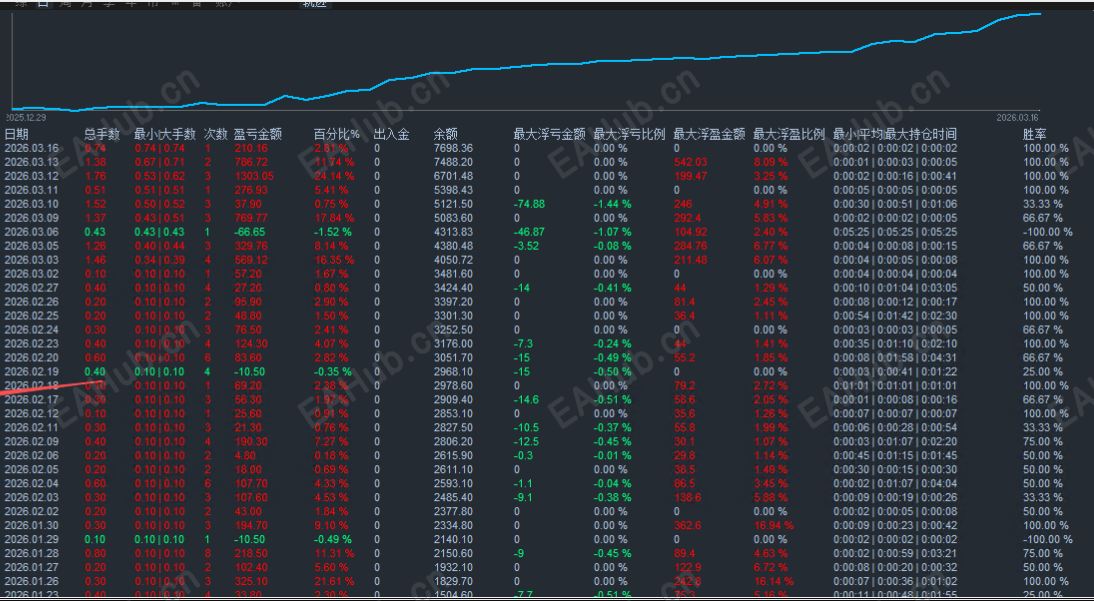Click the 最大浮盈金额 column header

710,134
